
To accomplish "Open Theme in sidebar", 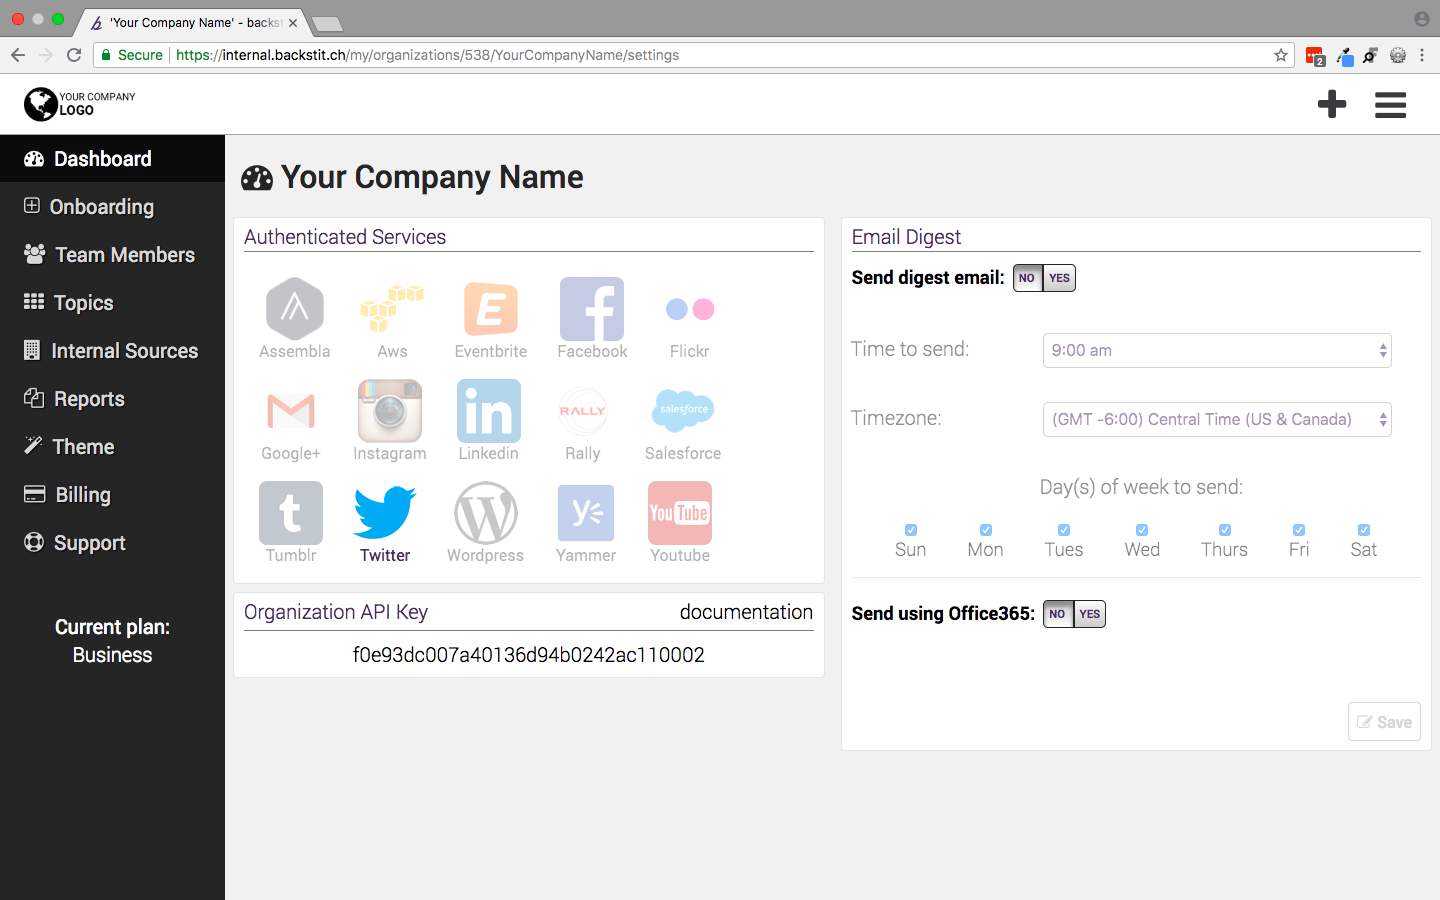I will click(112, 447).
